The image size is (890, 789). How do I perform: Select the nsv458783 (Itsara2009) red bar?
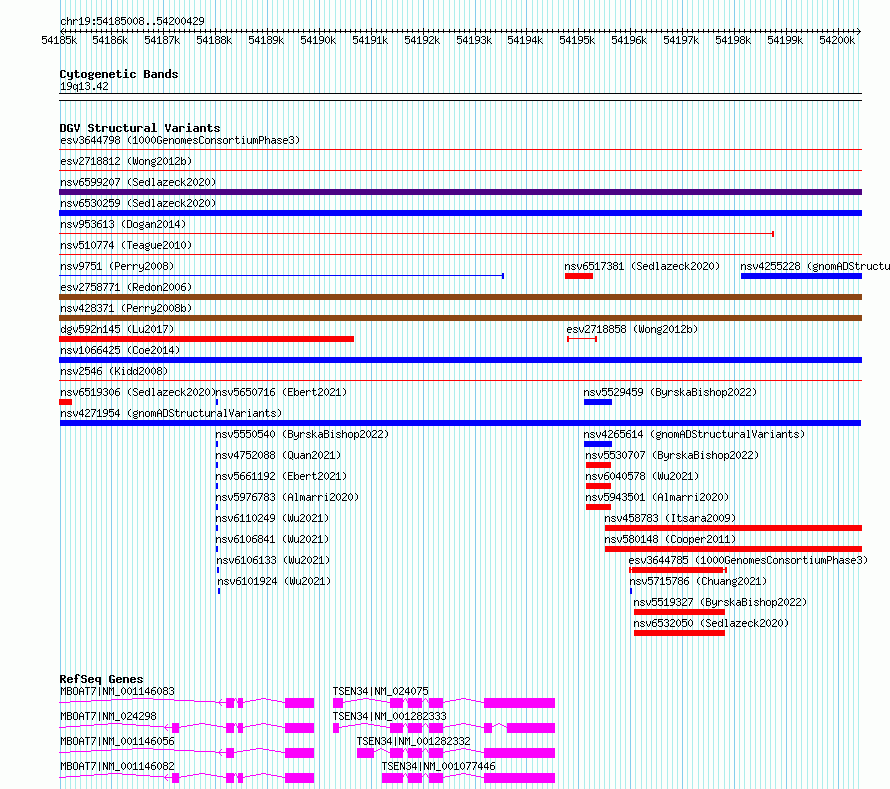[x=733, y=528]
